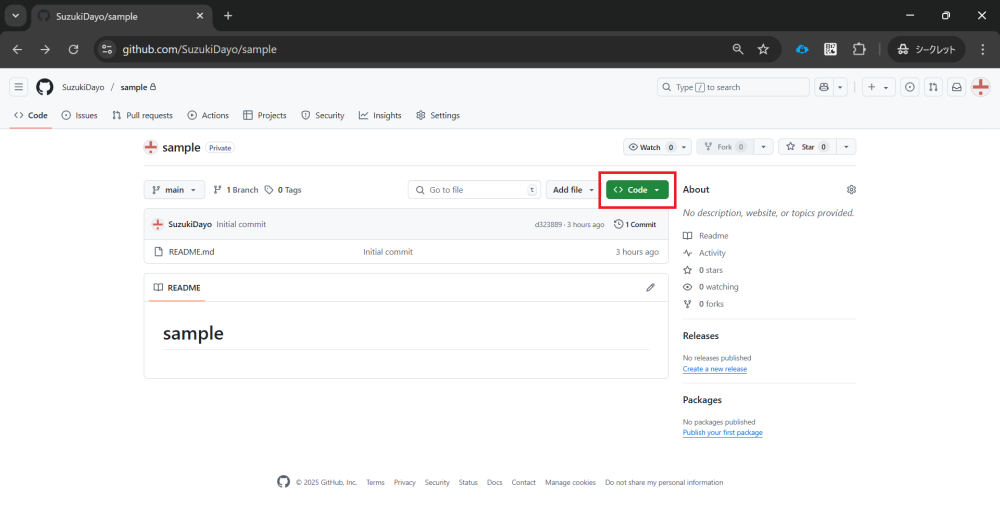1000x525 pixels.
Task: Star the sample repository
Action: tap(807, 147)
